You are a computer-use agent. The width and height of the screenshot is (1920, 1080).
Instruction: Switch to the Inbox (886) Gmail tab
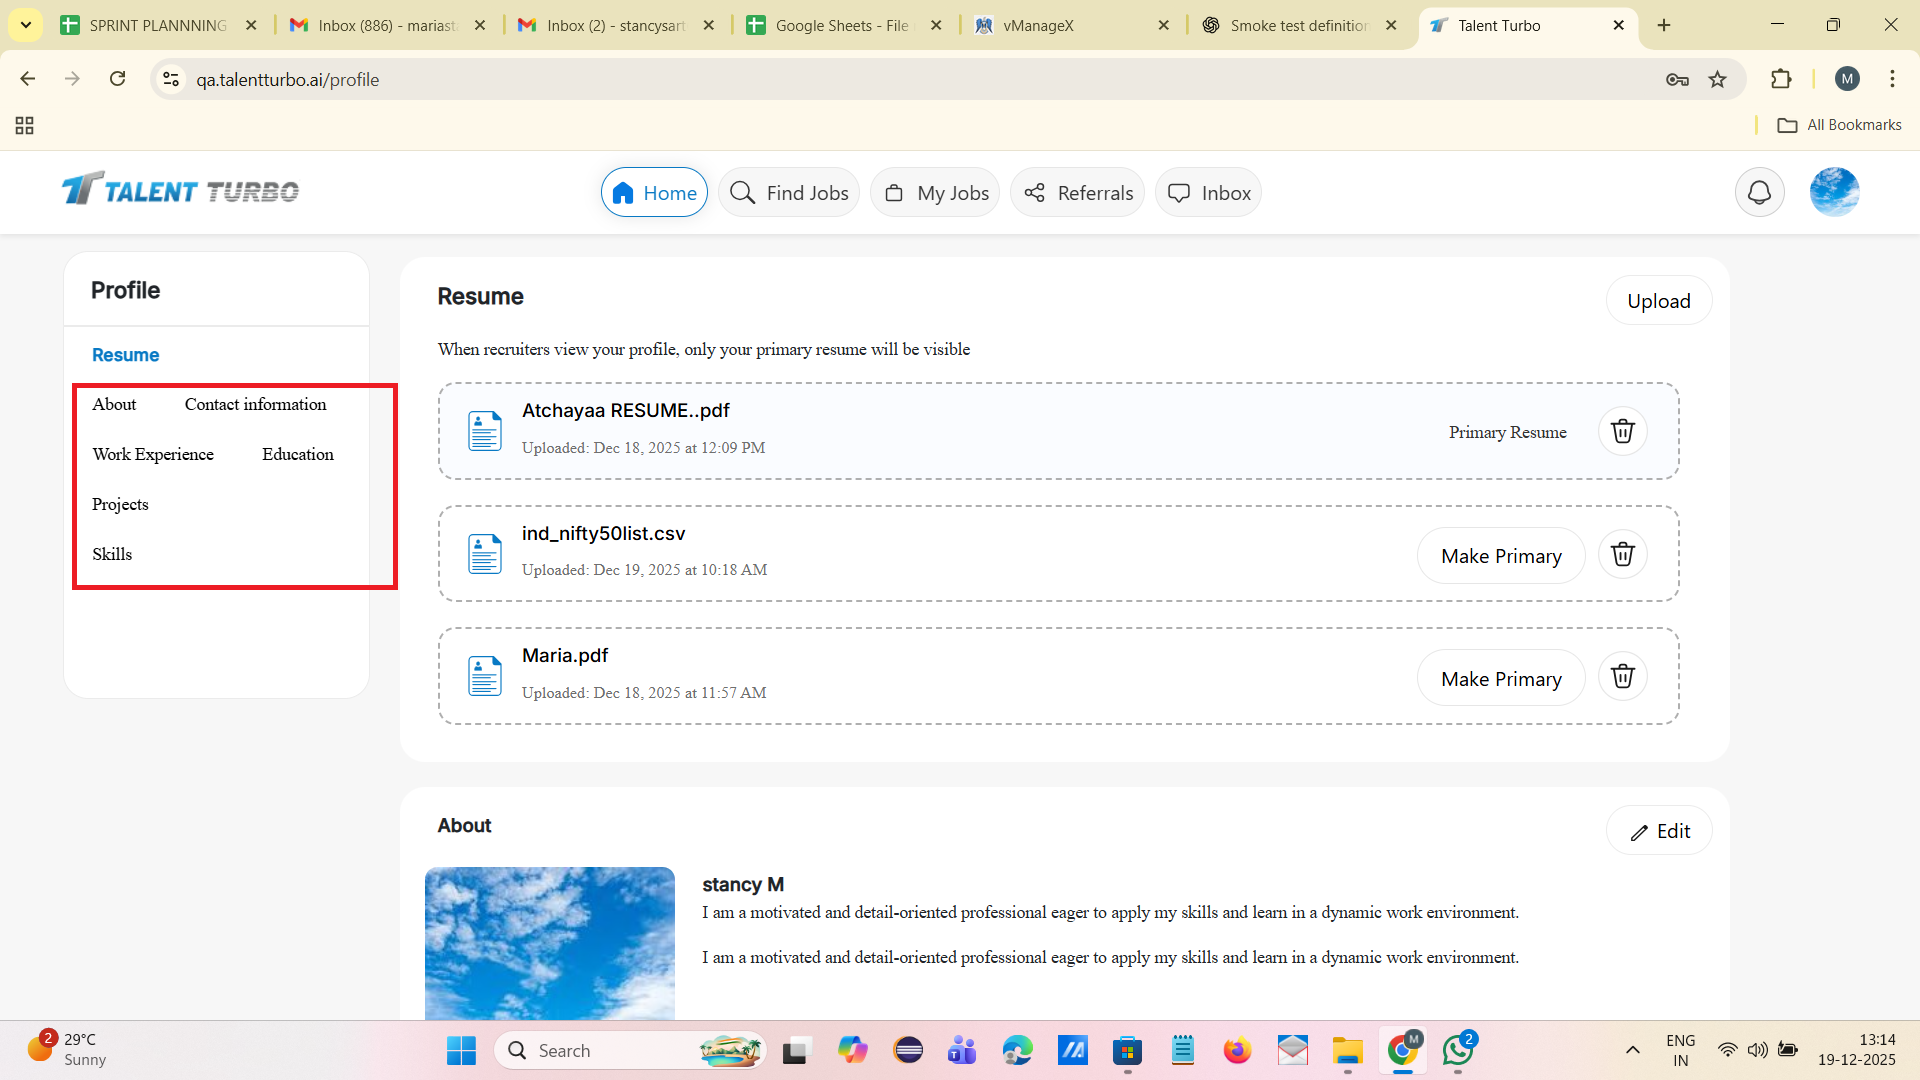coord(386,25)
